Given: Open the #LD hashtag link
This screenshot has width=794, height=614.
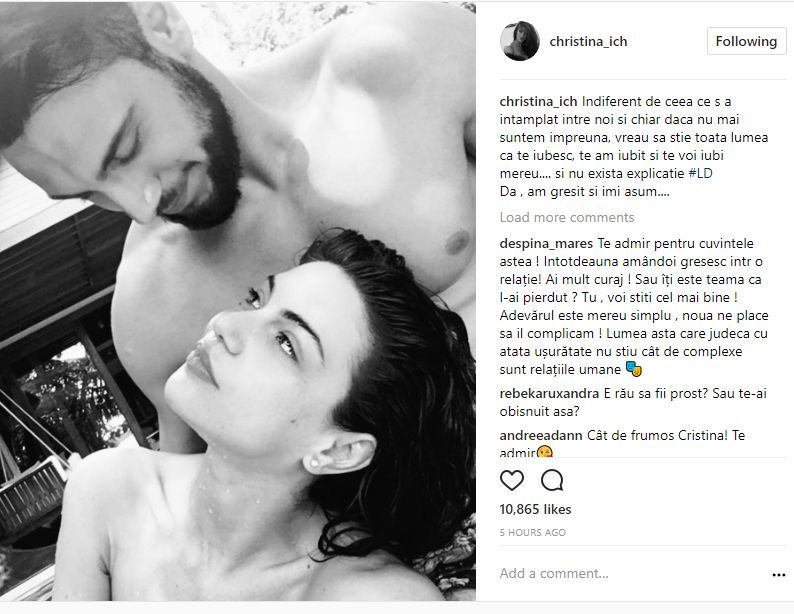Looking at the screenshot, I should 700,174.
